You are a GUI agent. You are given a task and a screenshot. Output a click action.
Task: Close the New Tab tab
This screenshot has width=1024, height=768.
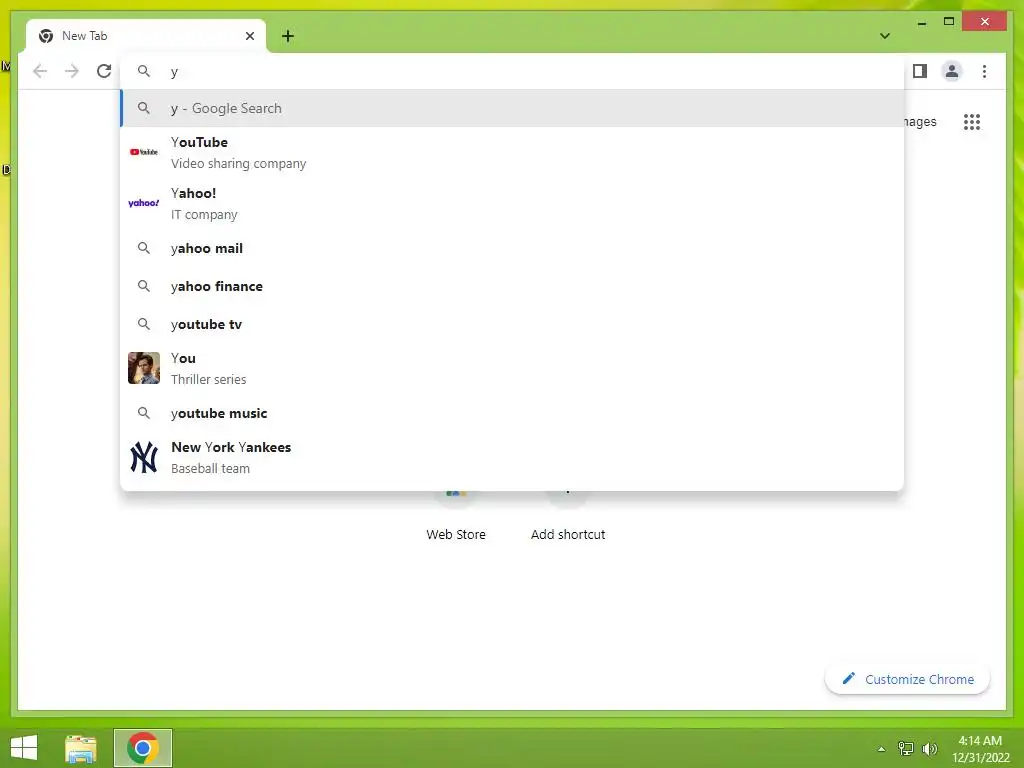point(249,36)
